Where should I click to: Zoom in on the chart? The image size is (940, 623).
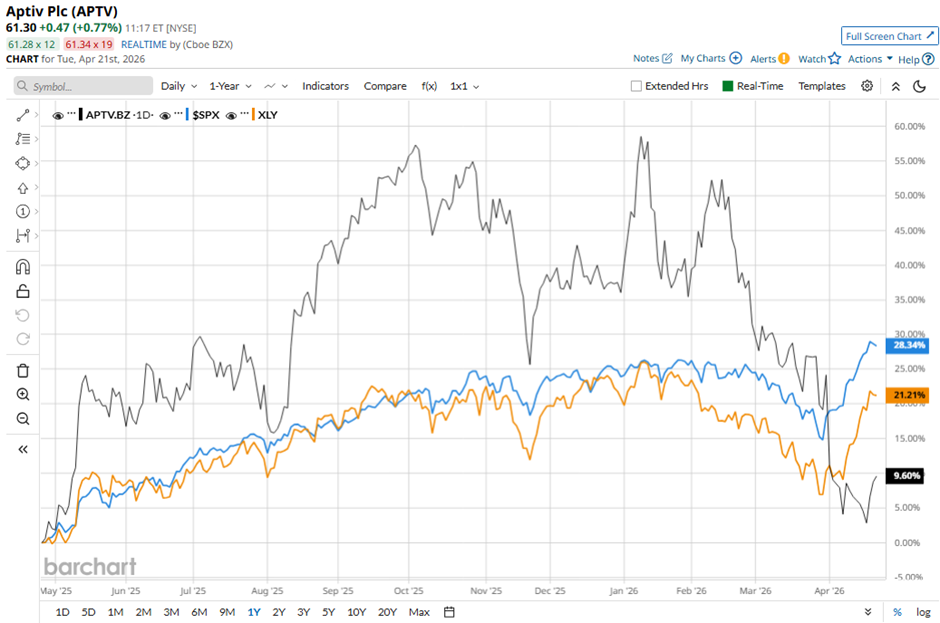(23, 395)
